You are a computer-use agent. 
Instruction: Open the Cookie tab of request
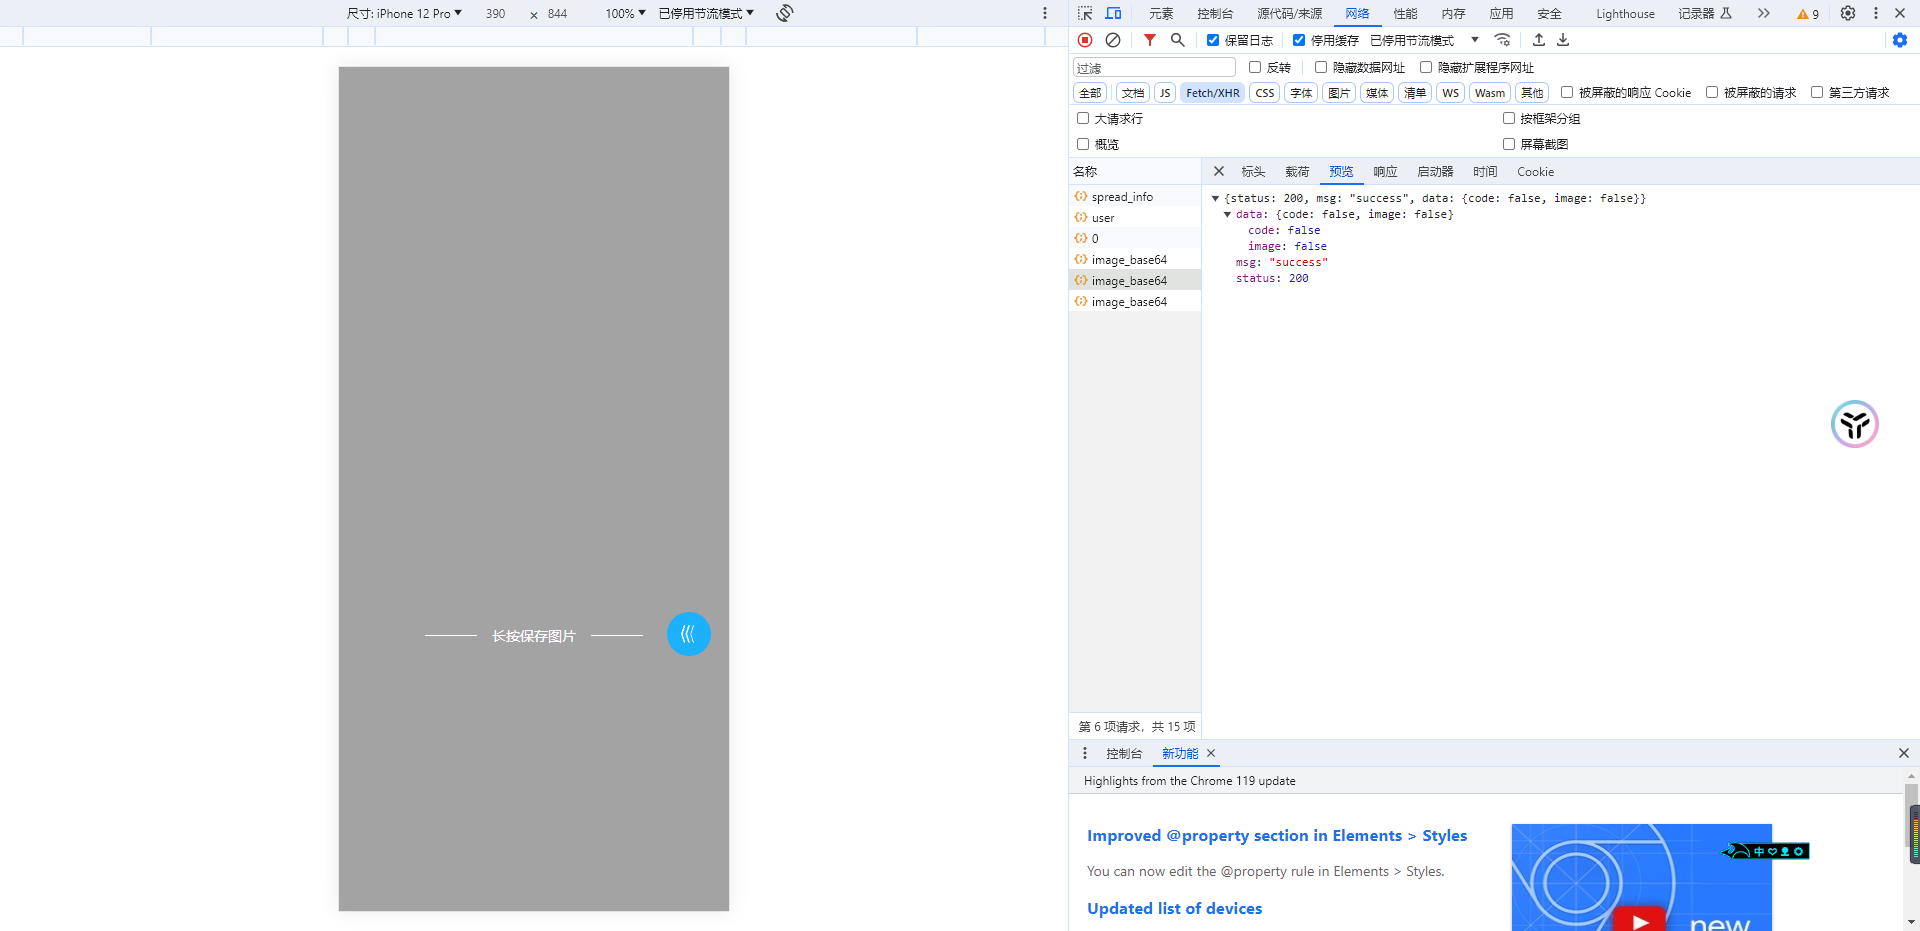tap(1535, 171)
